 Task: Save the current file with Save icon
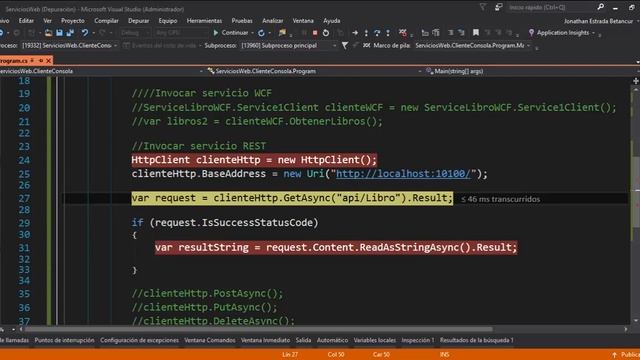coord(60,33)
